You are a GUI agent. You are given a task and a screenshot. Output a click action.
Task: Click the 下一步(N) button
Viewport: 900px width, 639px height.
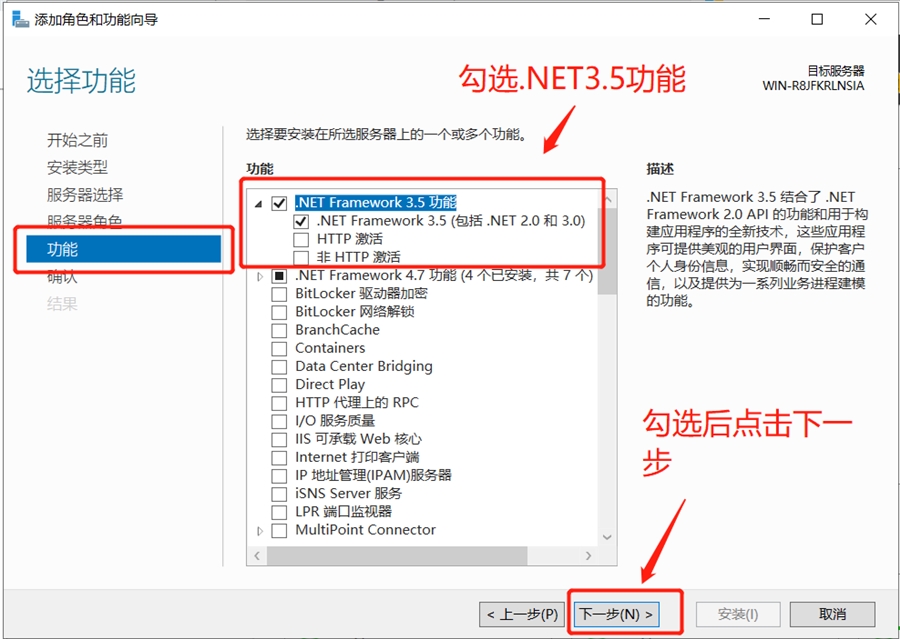click(x=616, y=613)
